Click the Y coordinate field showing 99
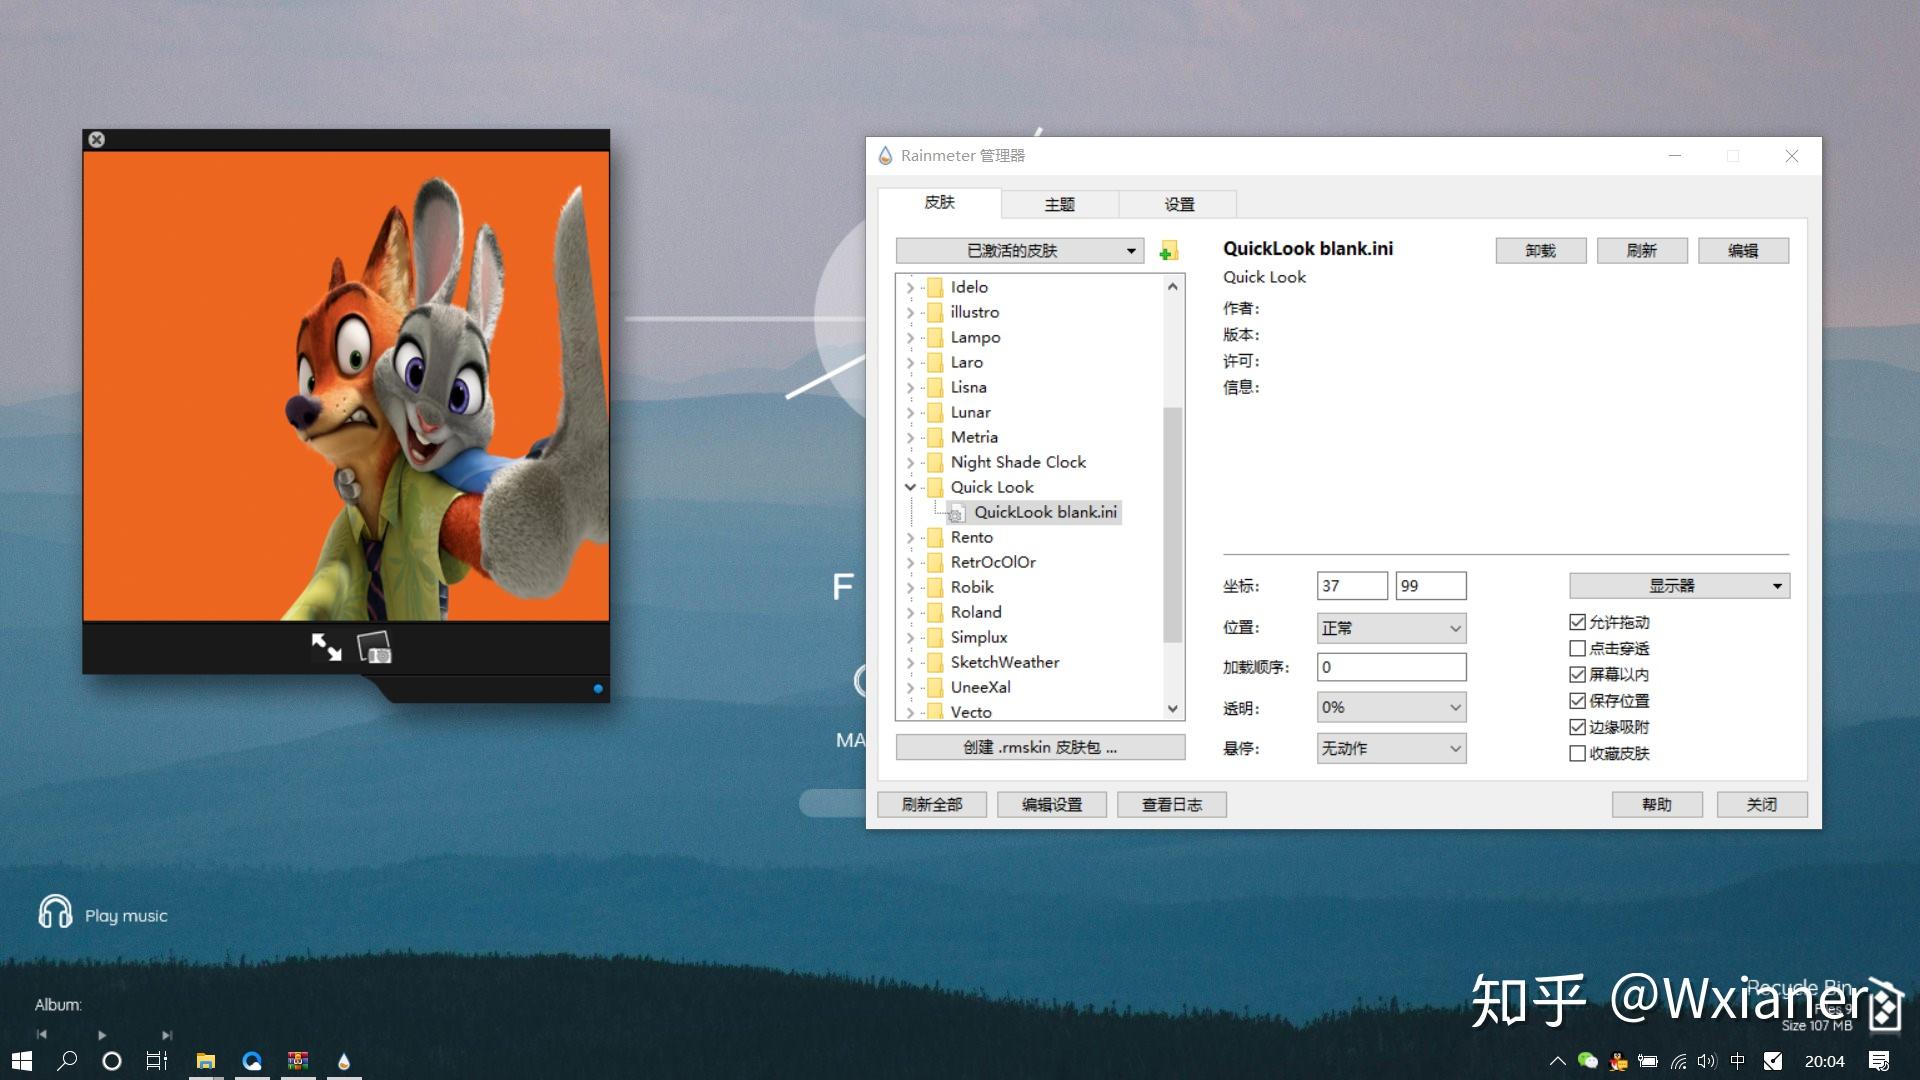1920x1080 pixels. [1431, 586]
